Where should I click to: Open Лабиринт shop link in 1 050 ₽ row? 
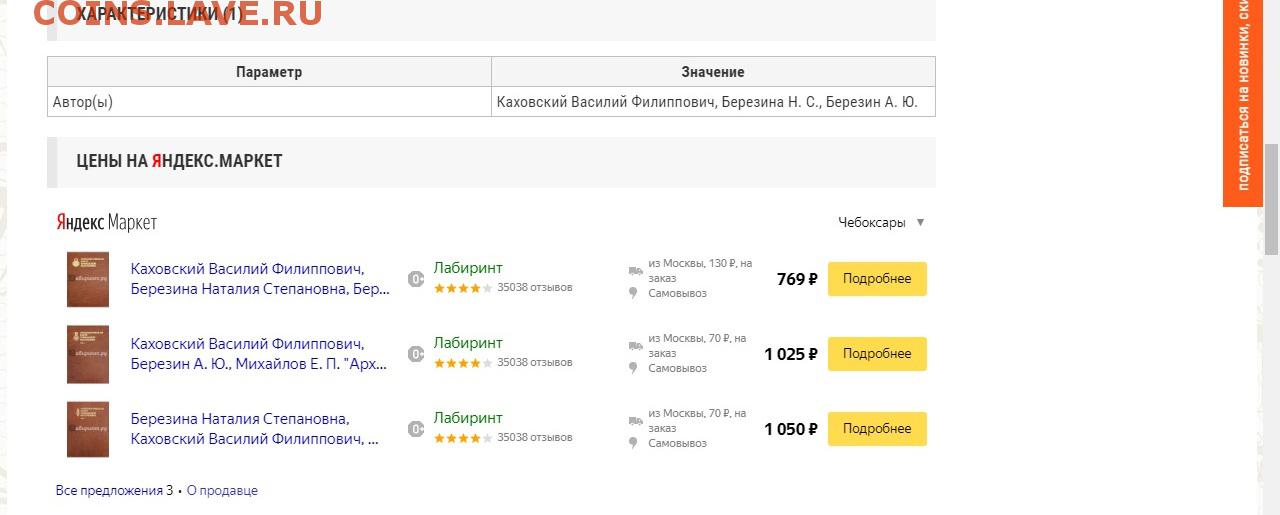tap(468, 418)
